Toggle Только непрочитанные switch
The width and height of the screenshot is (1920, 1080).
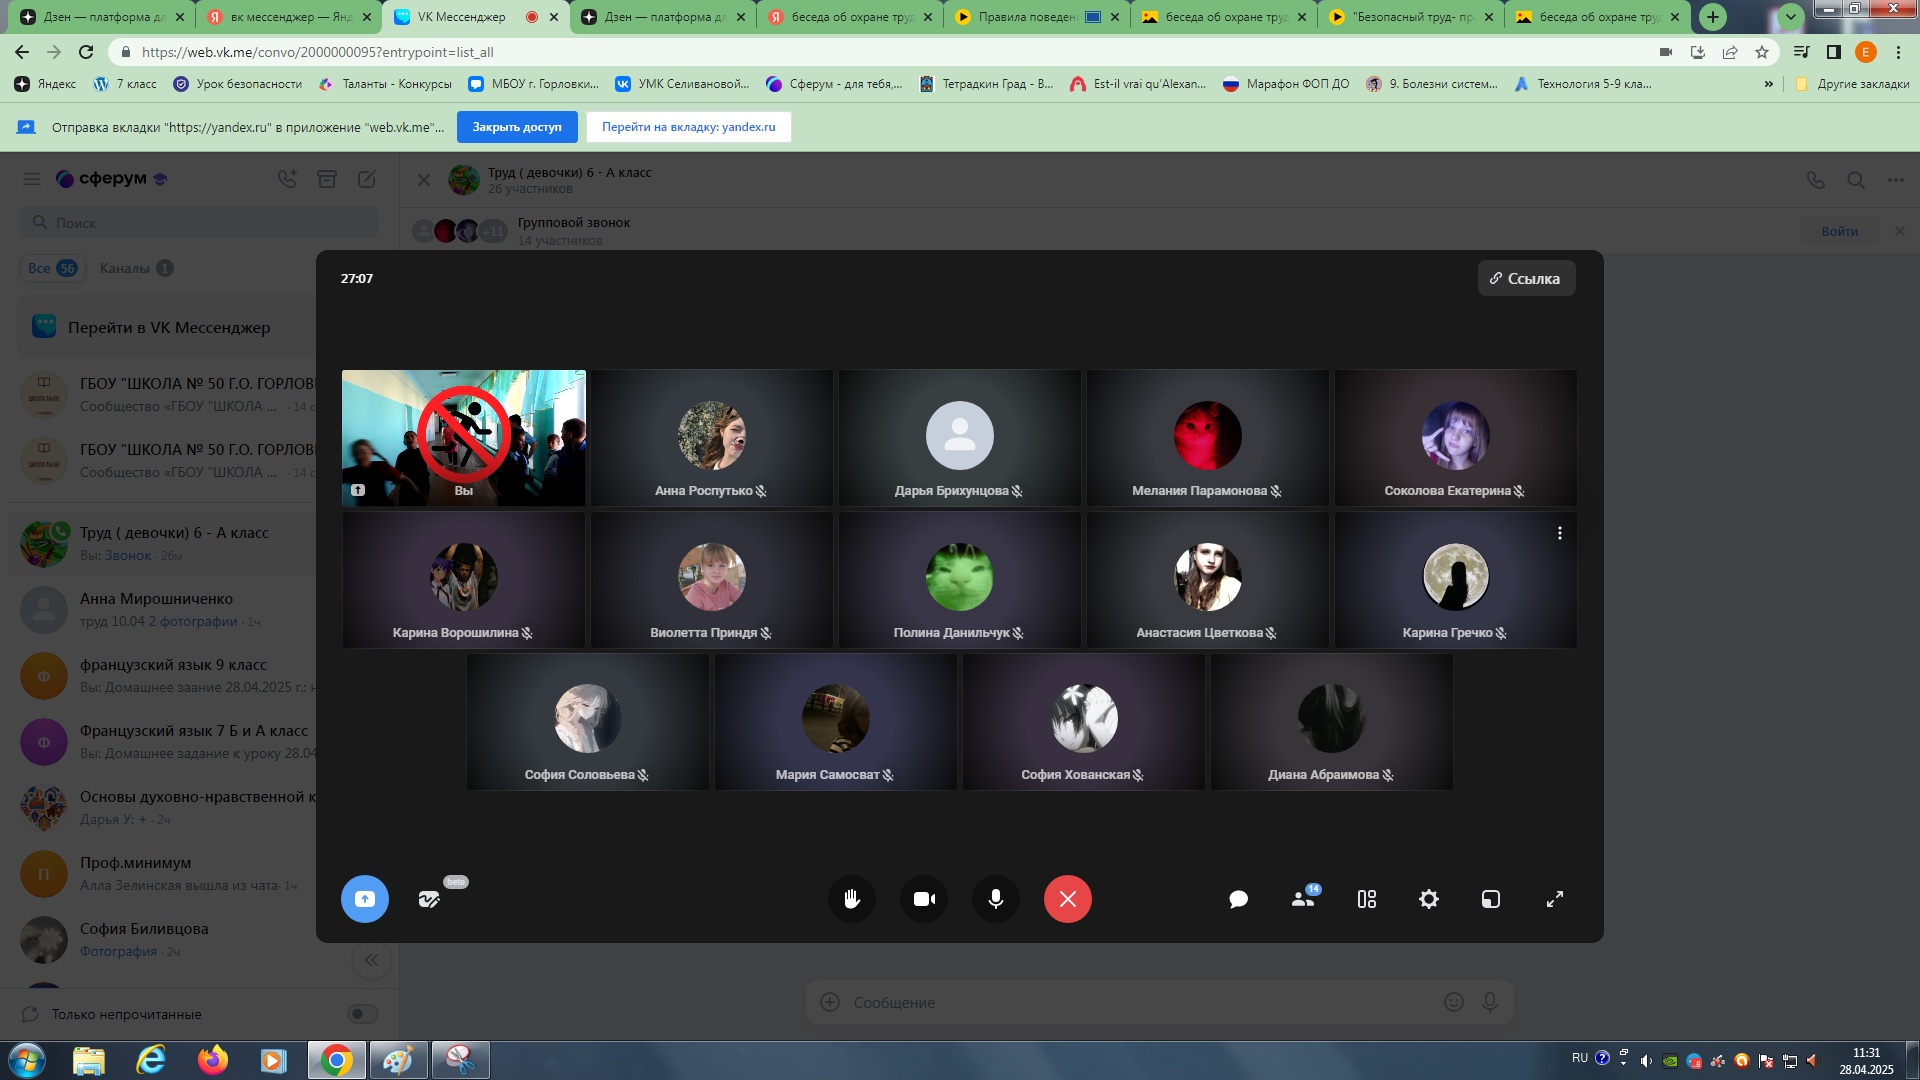(x=362, y=1014)
